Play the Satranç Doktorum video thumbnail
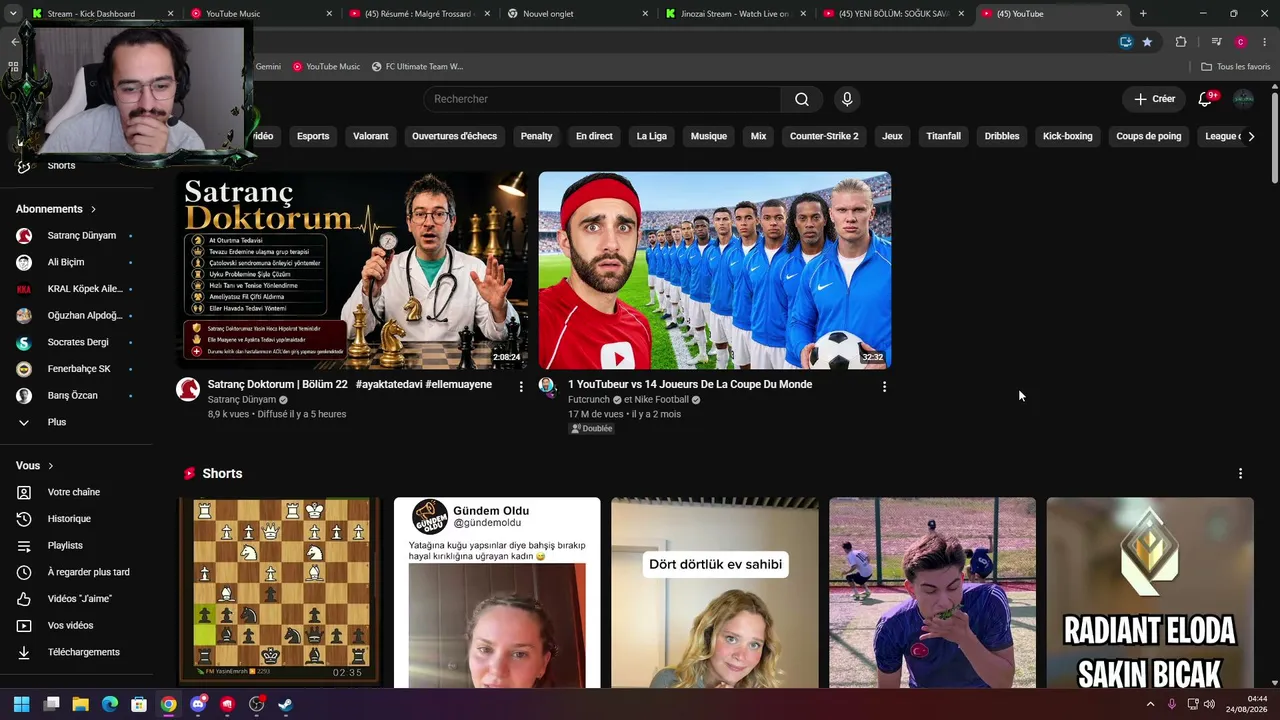This screenshot has height=720, width=1280. (352, 270)
